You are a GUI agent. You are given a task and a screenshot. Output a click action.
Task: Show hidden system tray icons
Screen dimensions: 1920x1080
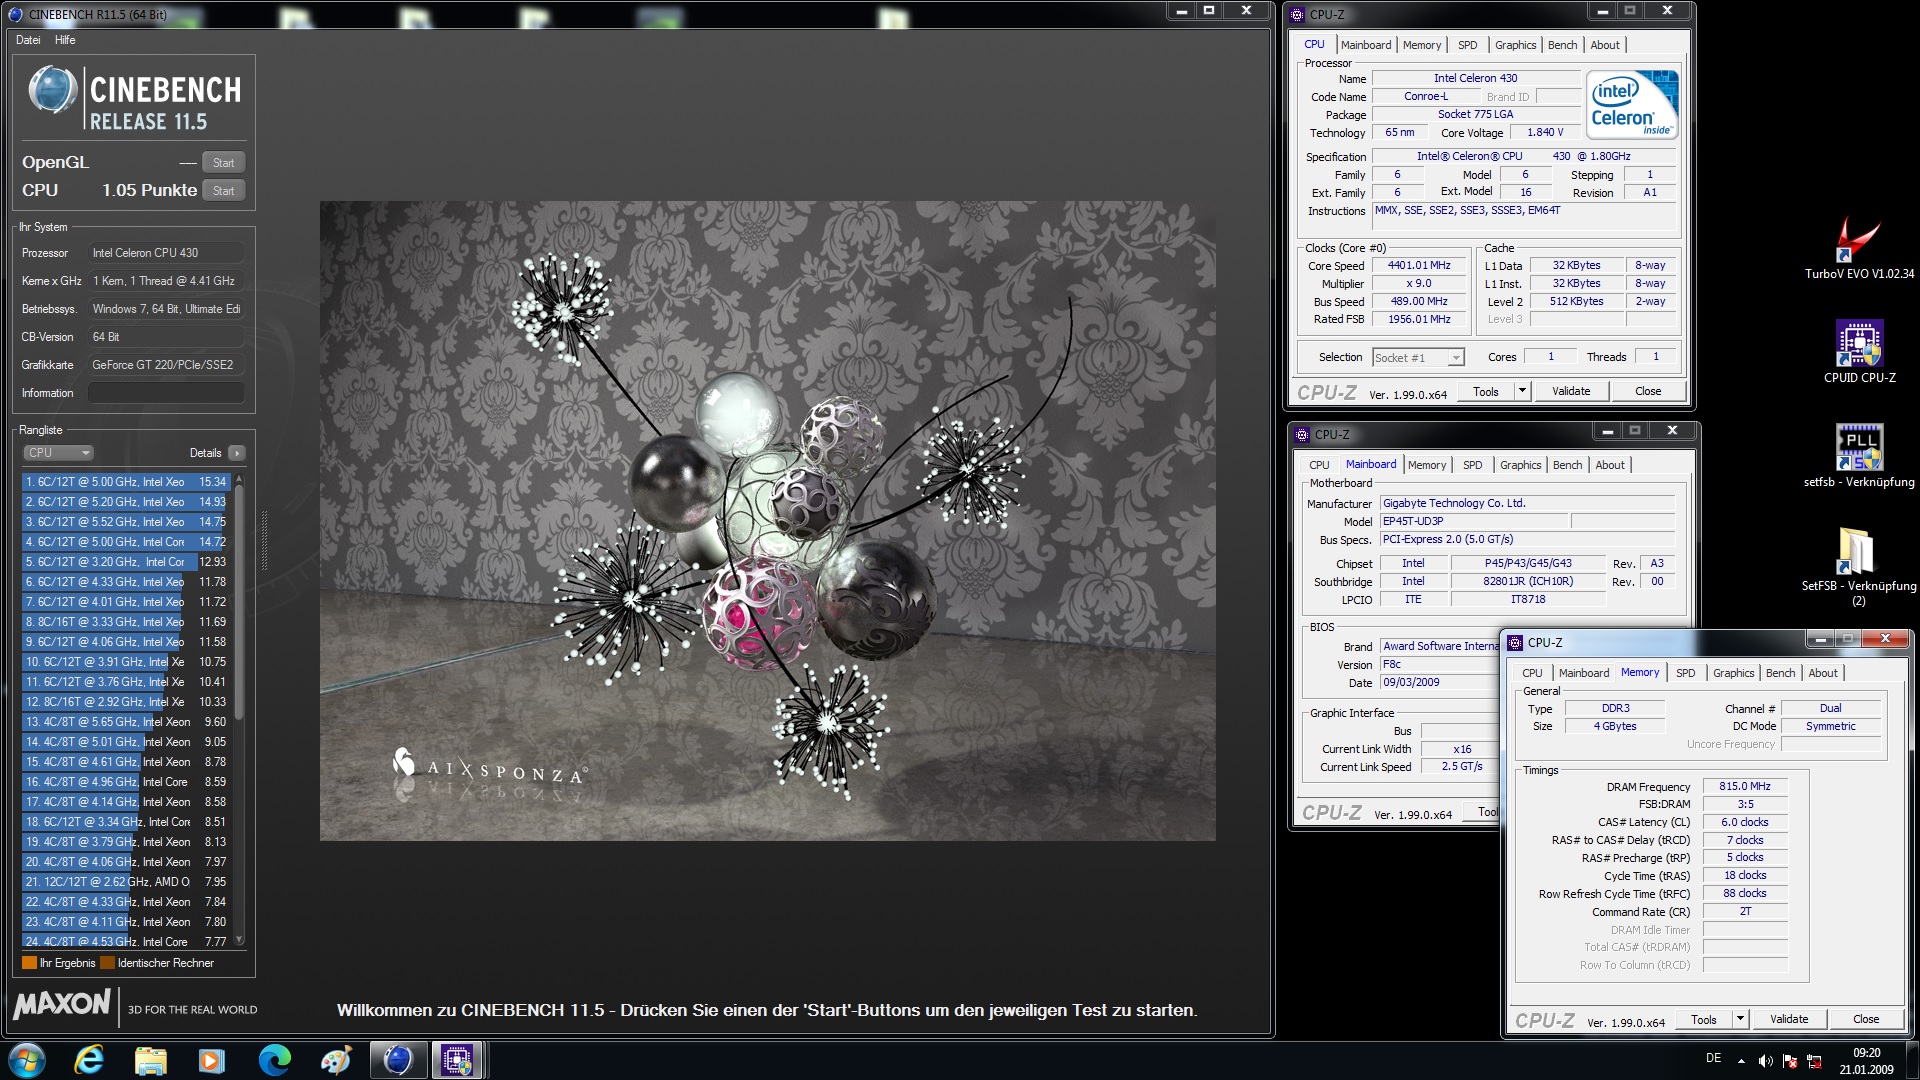1741,1061
